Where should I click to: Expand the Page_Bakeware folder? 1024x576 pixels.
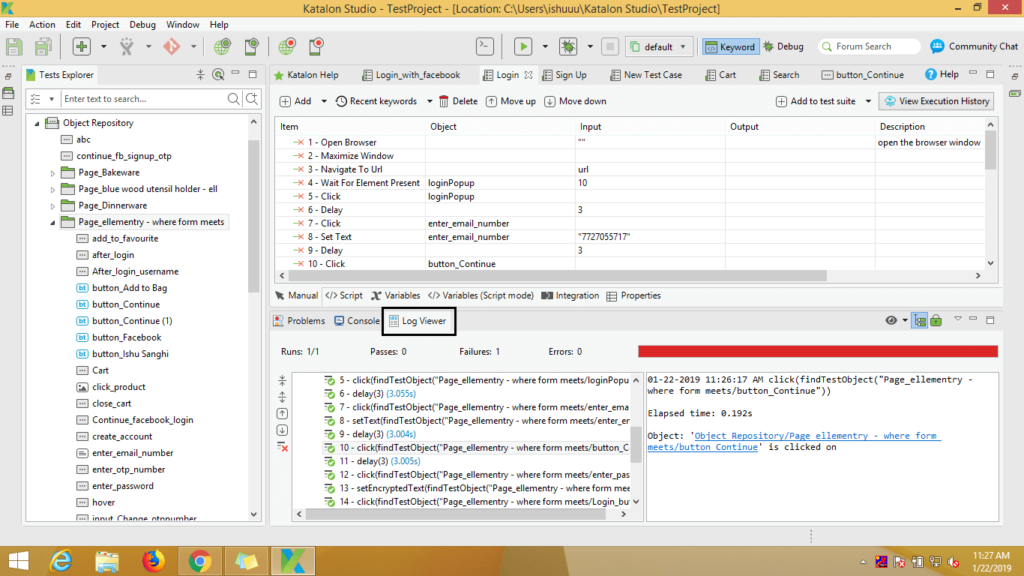pos(53,173)
